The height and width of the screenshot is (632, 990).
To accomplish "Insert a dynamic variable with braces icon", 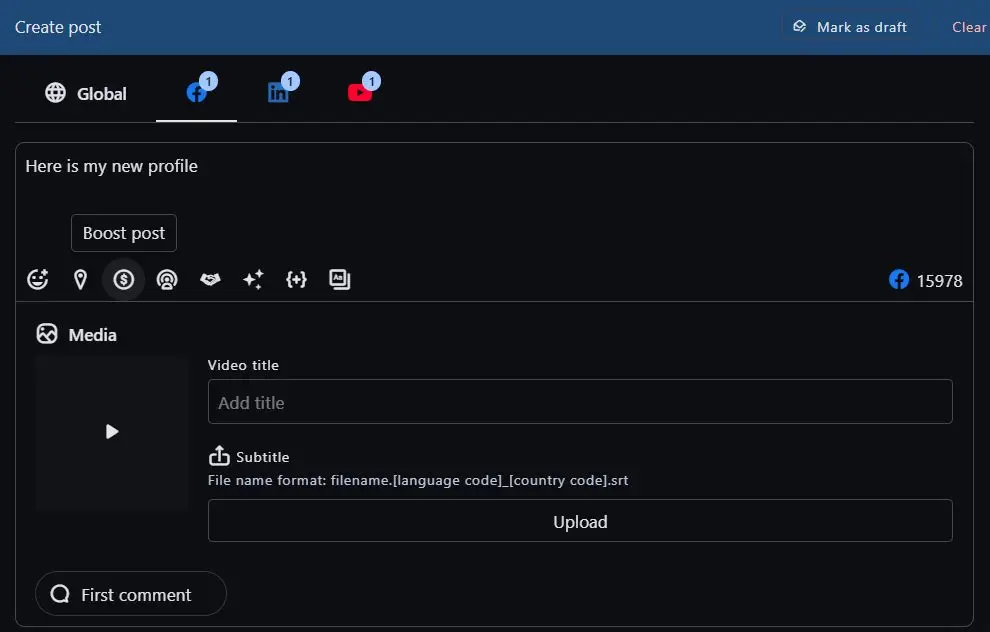I will 296,279.
